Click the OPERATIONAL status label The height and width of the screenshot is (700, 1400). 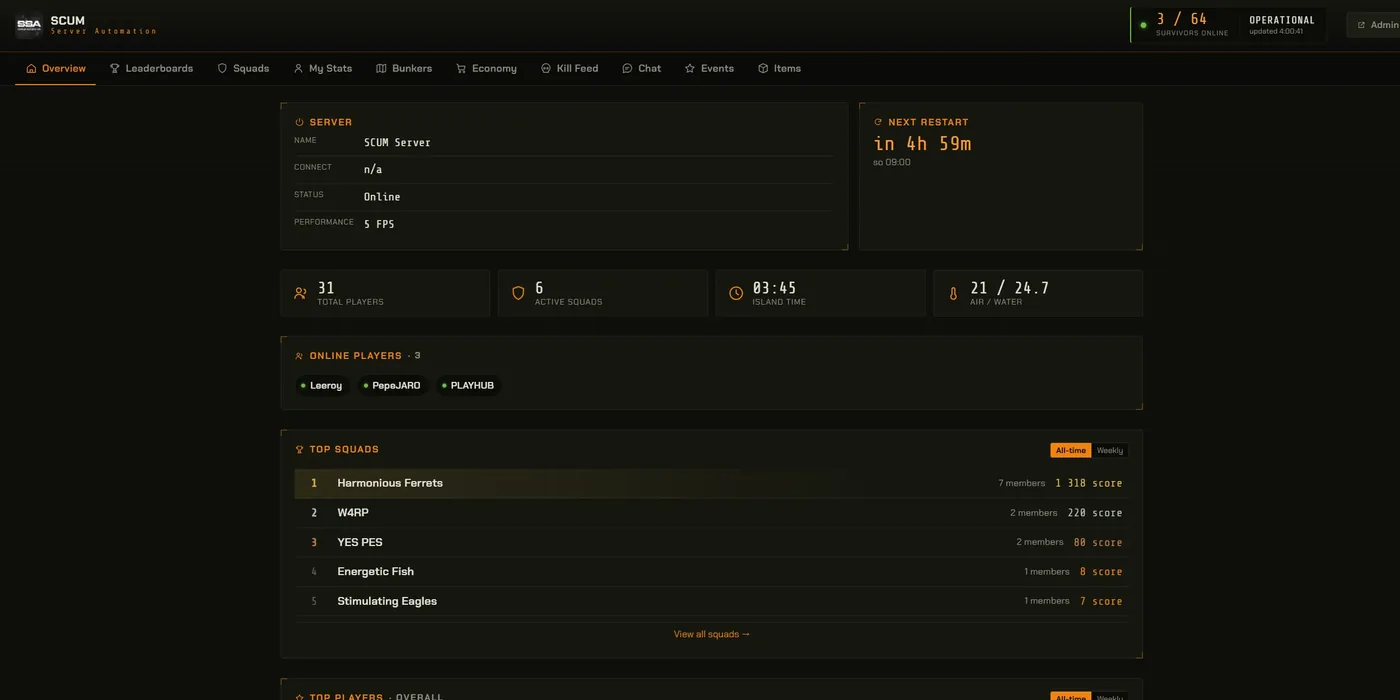1281,20
